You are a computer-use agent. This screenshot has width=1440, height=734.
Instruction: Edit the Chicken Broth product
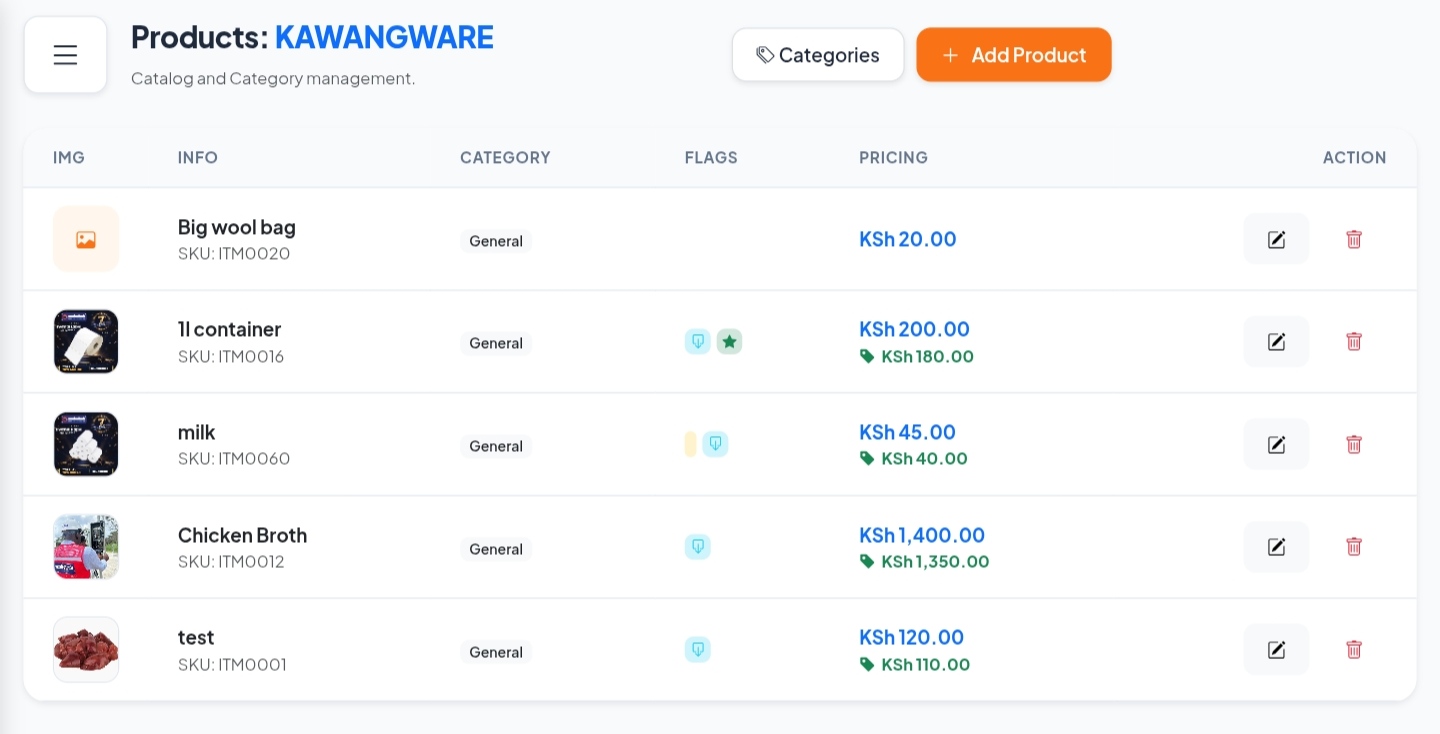pos(1276,546)
